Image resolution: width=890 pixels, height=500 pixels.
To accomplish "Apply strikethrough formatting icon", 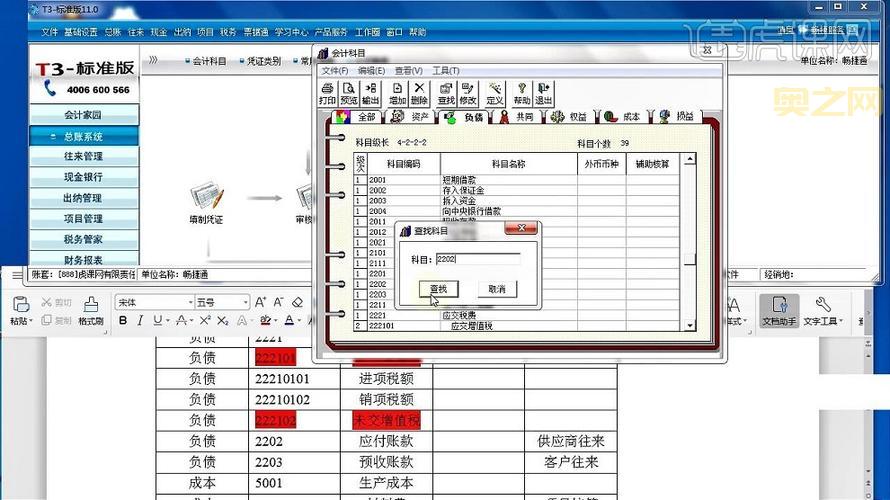I will click(180, 321).
